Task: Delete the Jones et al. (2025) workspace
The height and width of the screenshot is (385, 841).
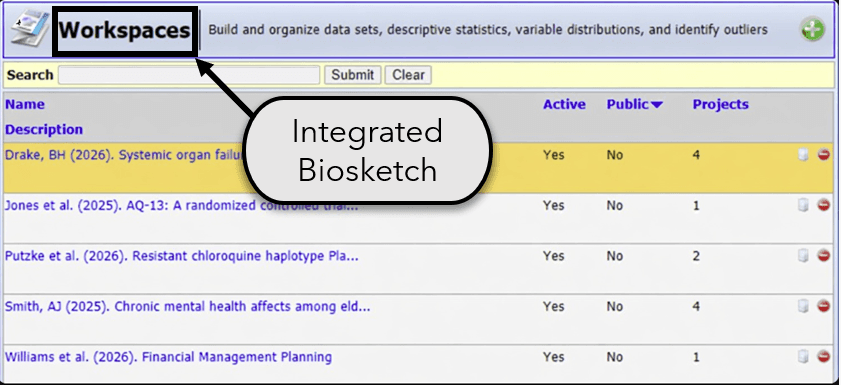Action: tap(823, 205)
